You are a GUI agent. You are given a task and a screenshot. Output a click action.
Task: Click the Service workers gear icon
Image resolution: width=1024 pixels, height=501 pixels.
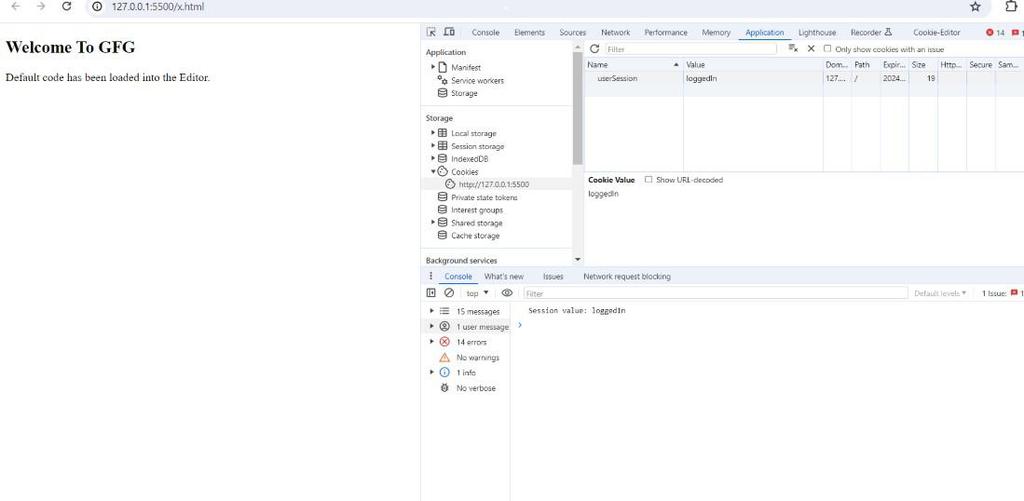(x=442, y=80)
